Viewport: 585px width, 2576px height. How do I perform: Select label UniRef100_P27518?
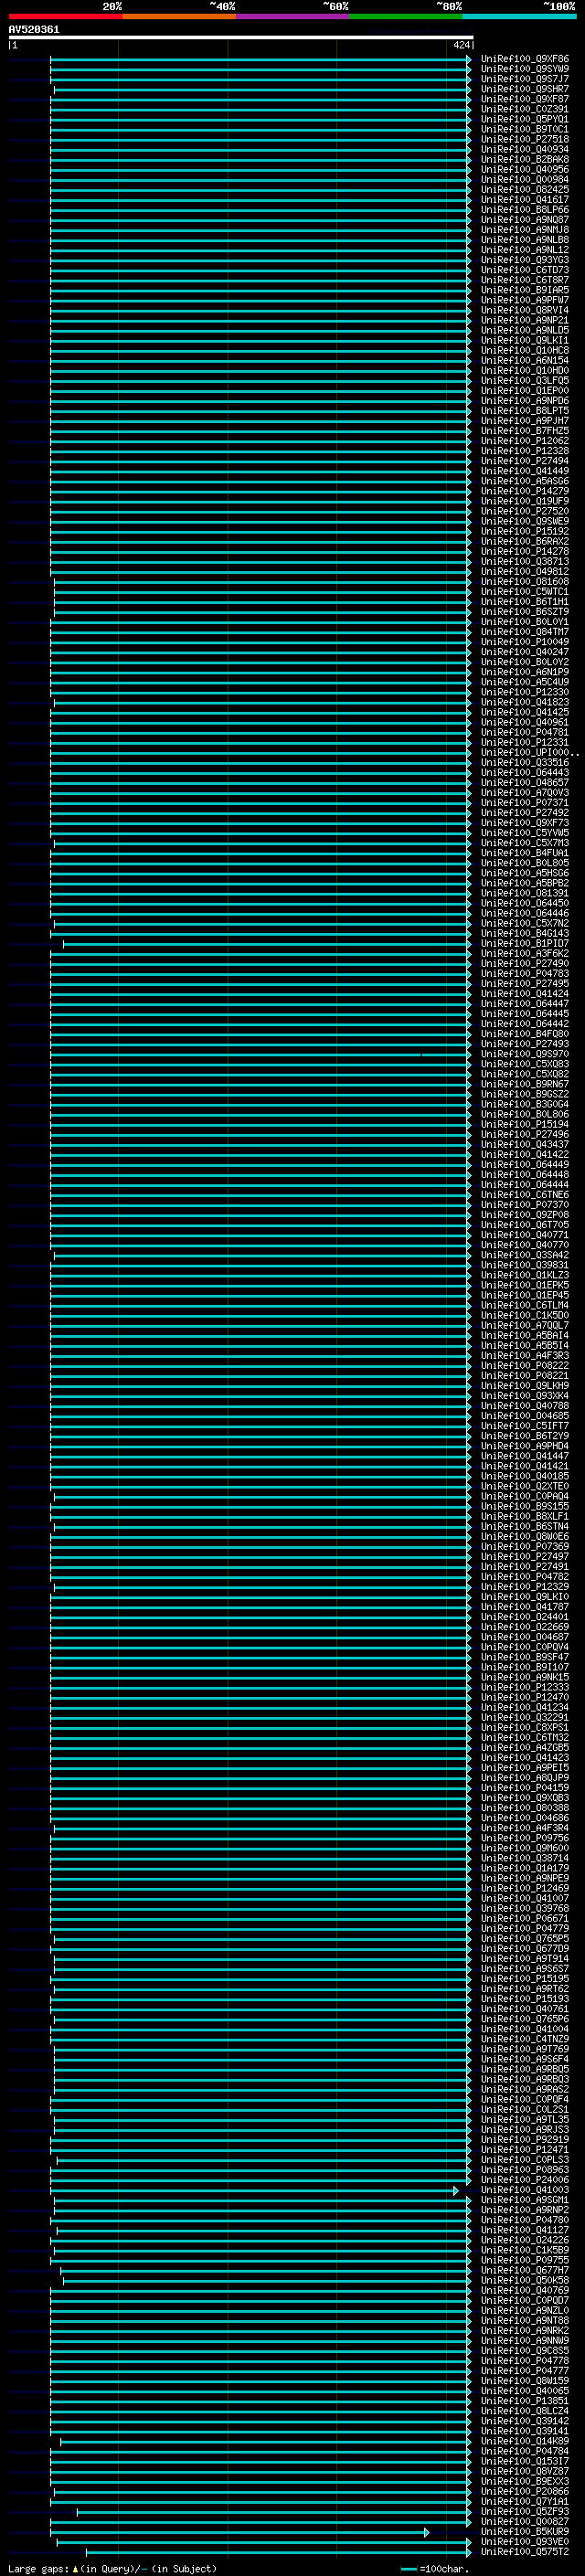coord(525,139)
